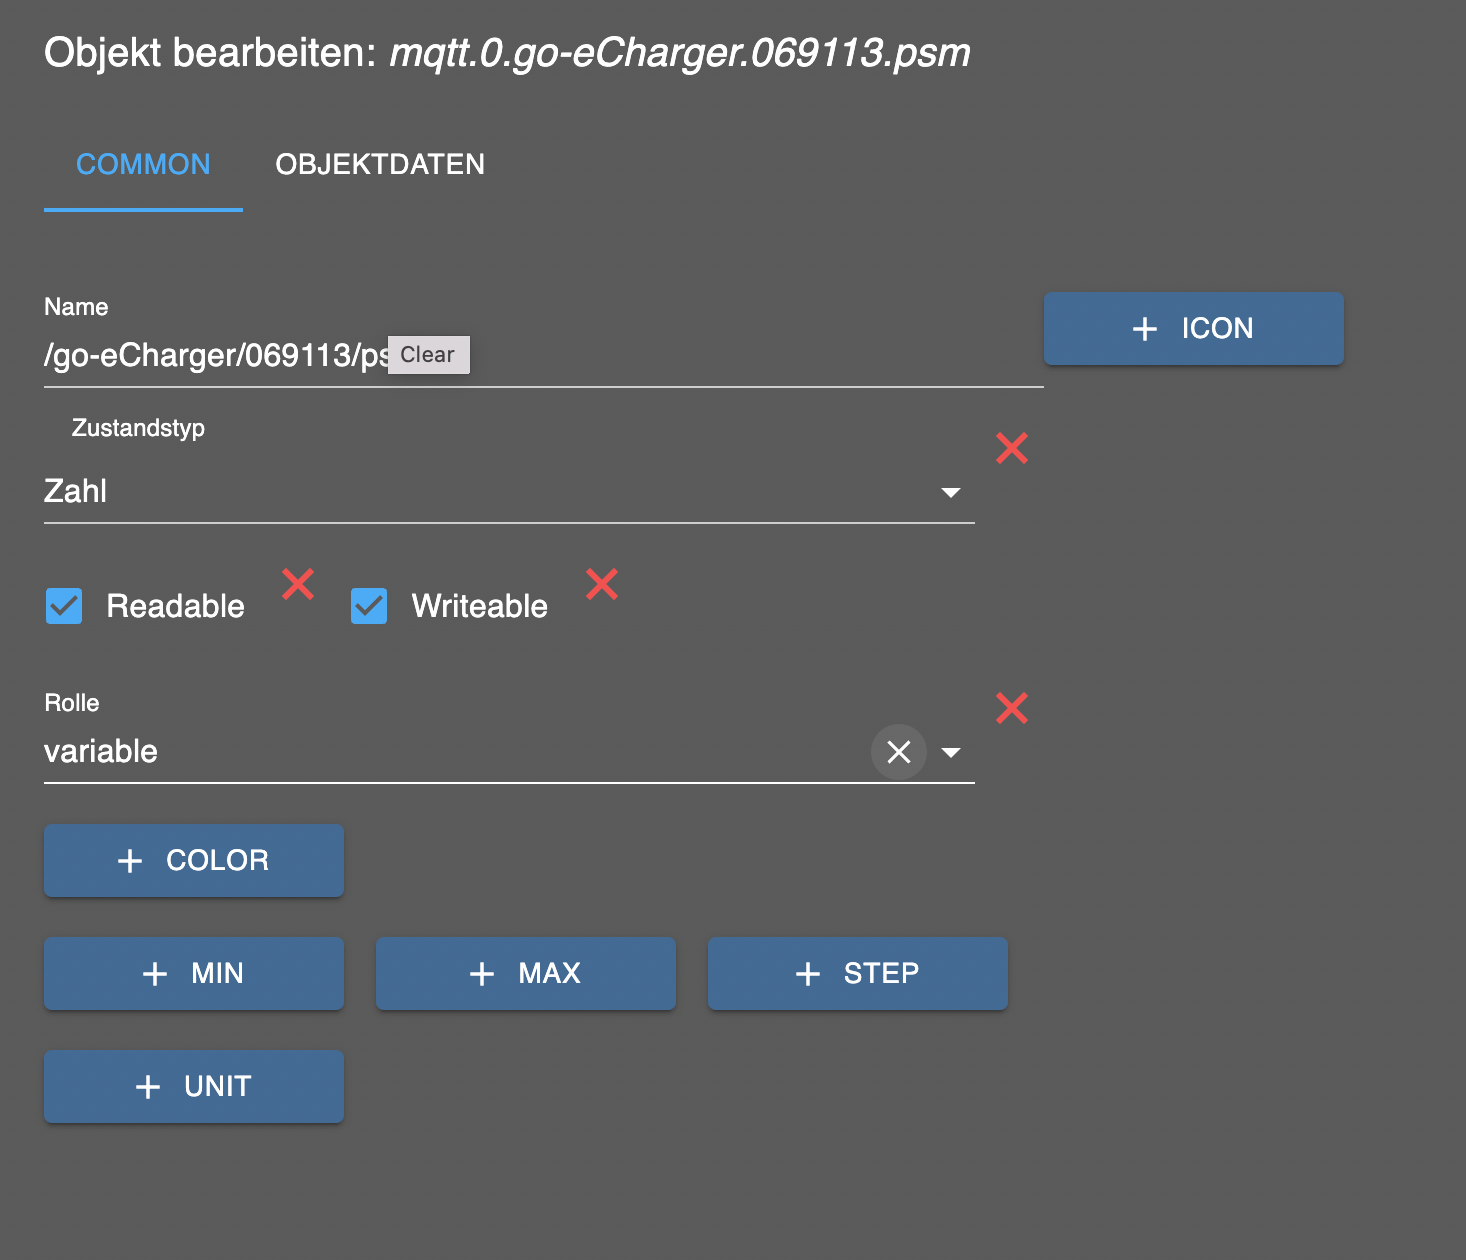Screen dimensions: 1466x1260
Task: Remove the Writeable property via red X
Action: [602, 584]
